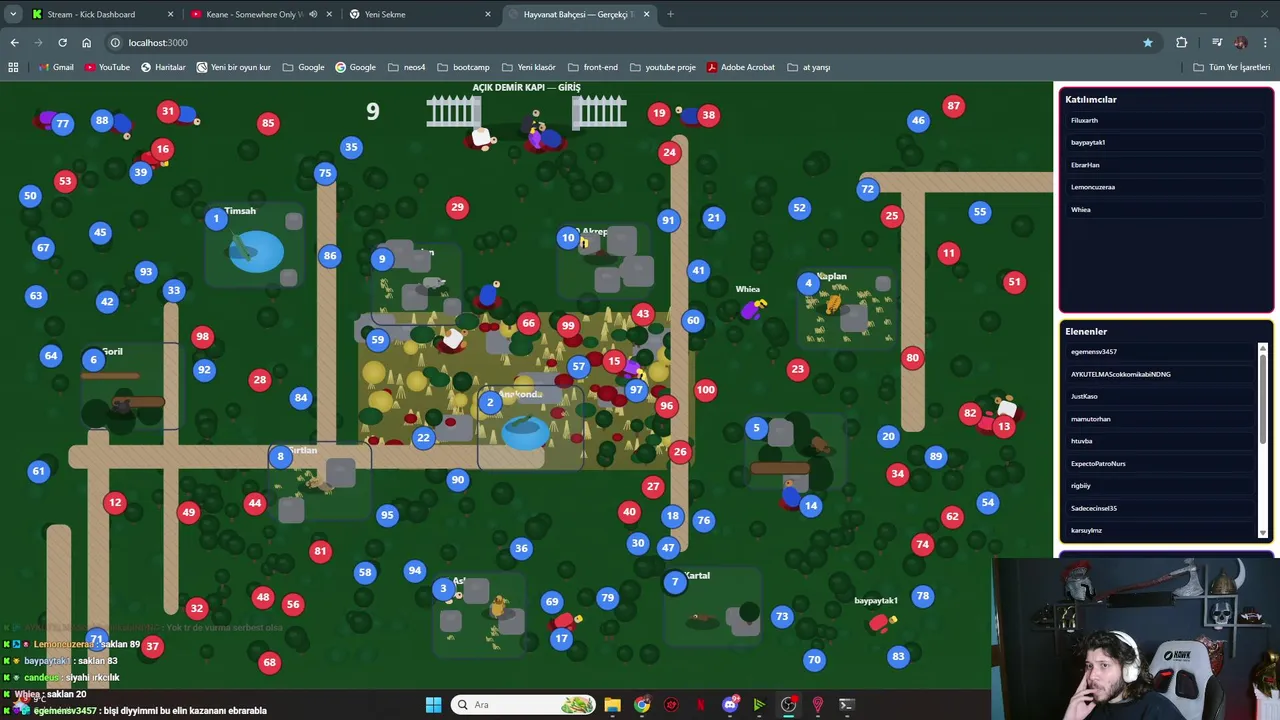The width and height of the screenshot is (1280, 720).
Task: Open the apps grid in bookmarks bar
Action: click(13, 67)
